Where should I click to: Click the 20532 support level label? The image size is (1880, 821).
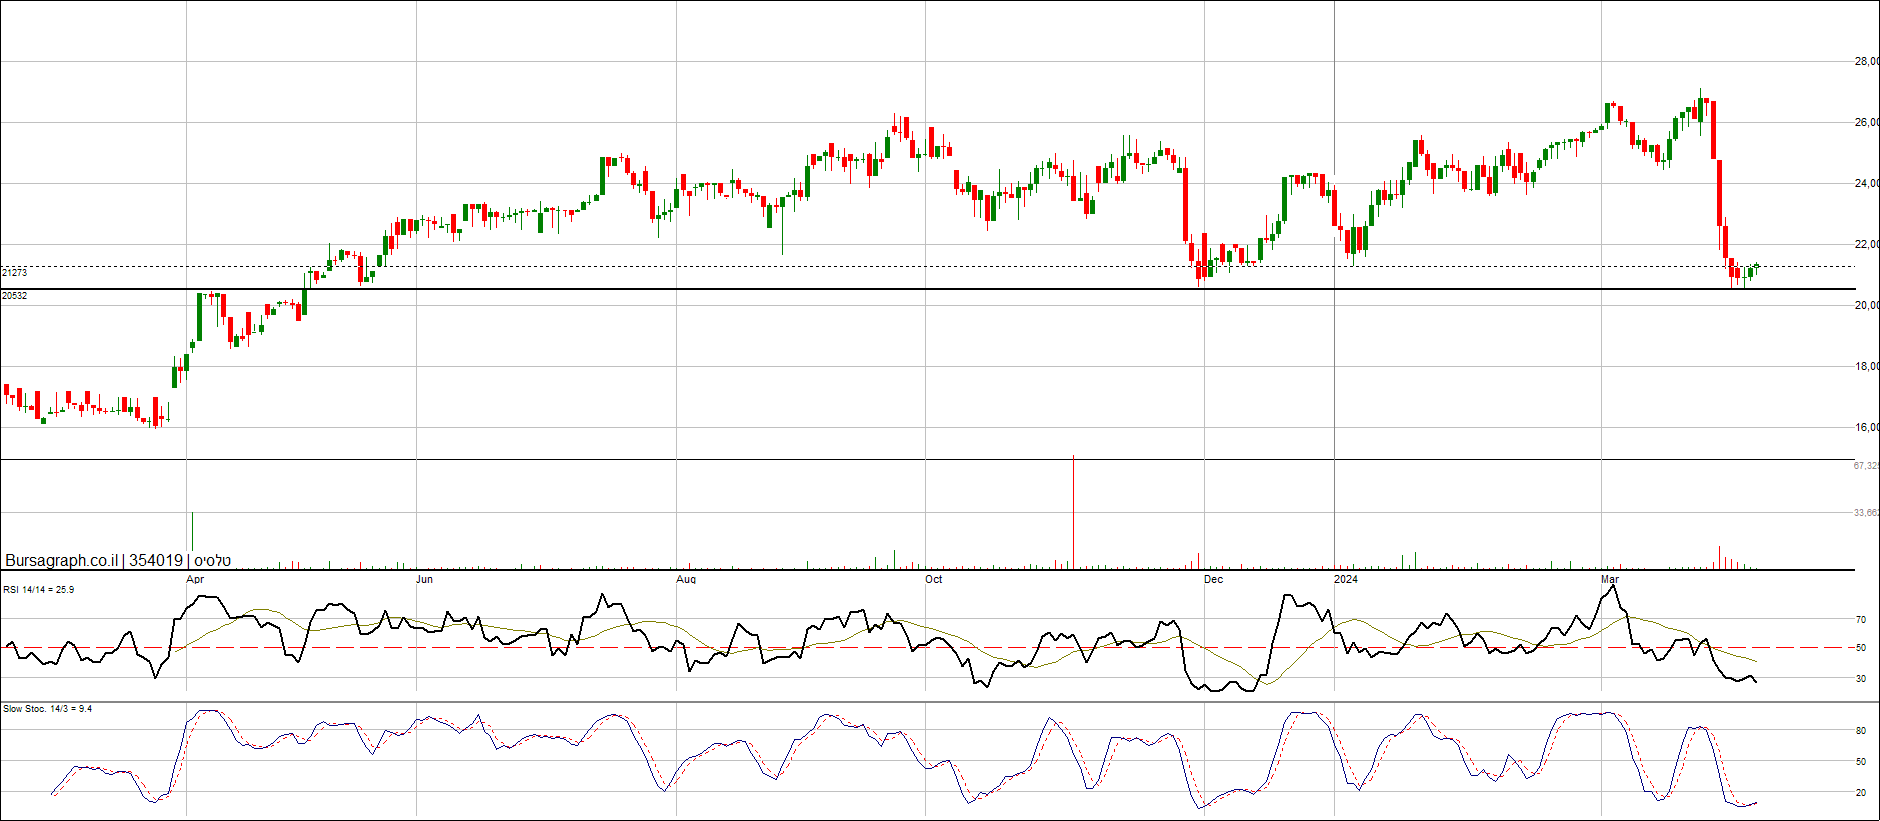point(15,296)
